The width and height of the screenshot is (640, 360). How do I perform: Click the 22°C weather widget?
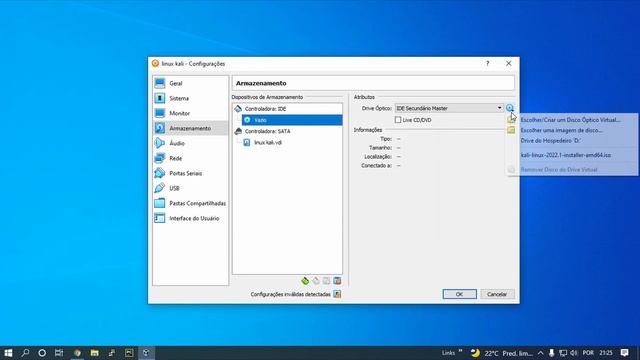point(501,353)
